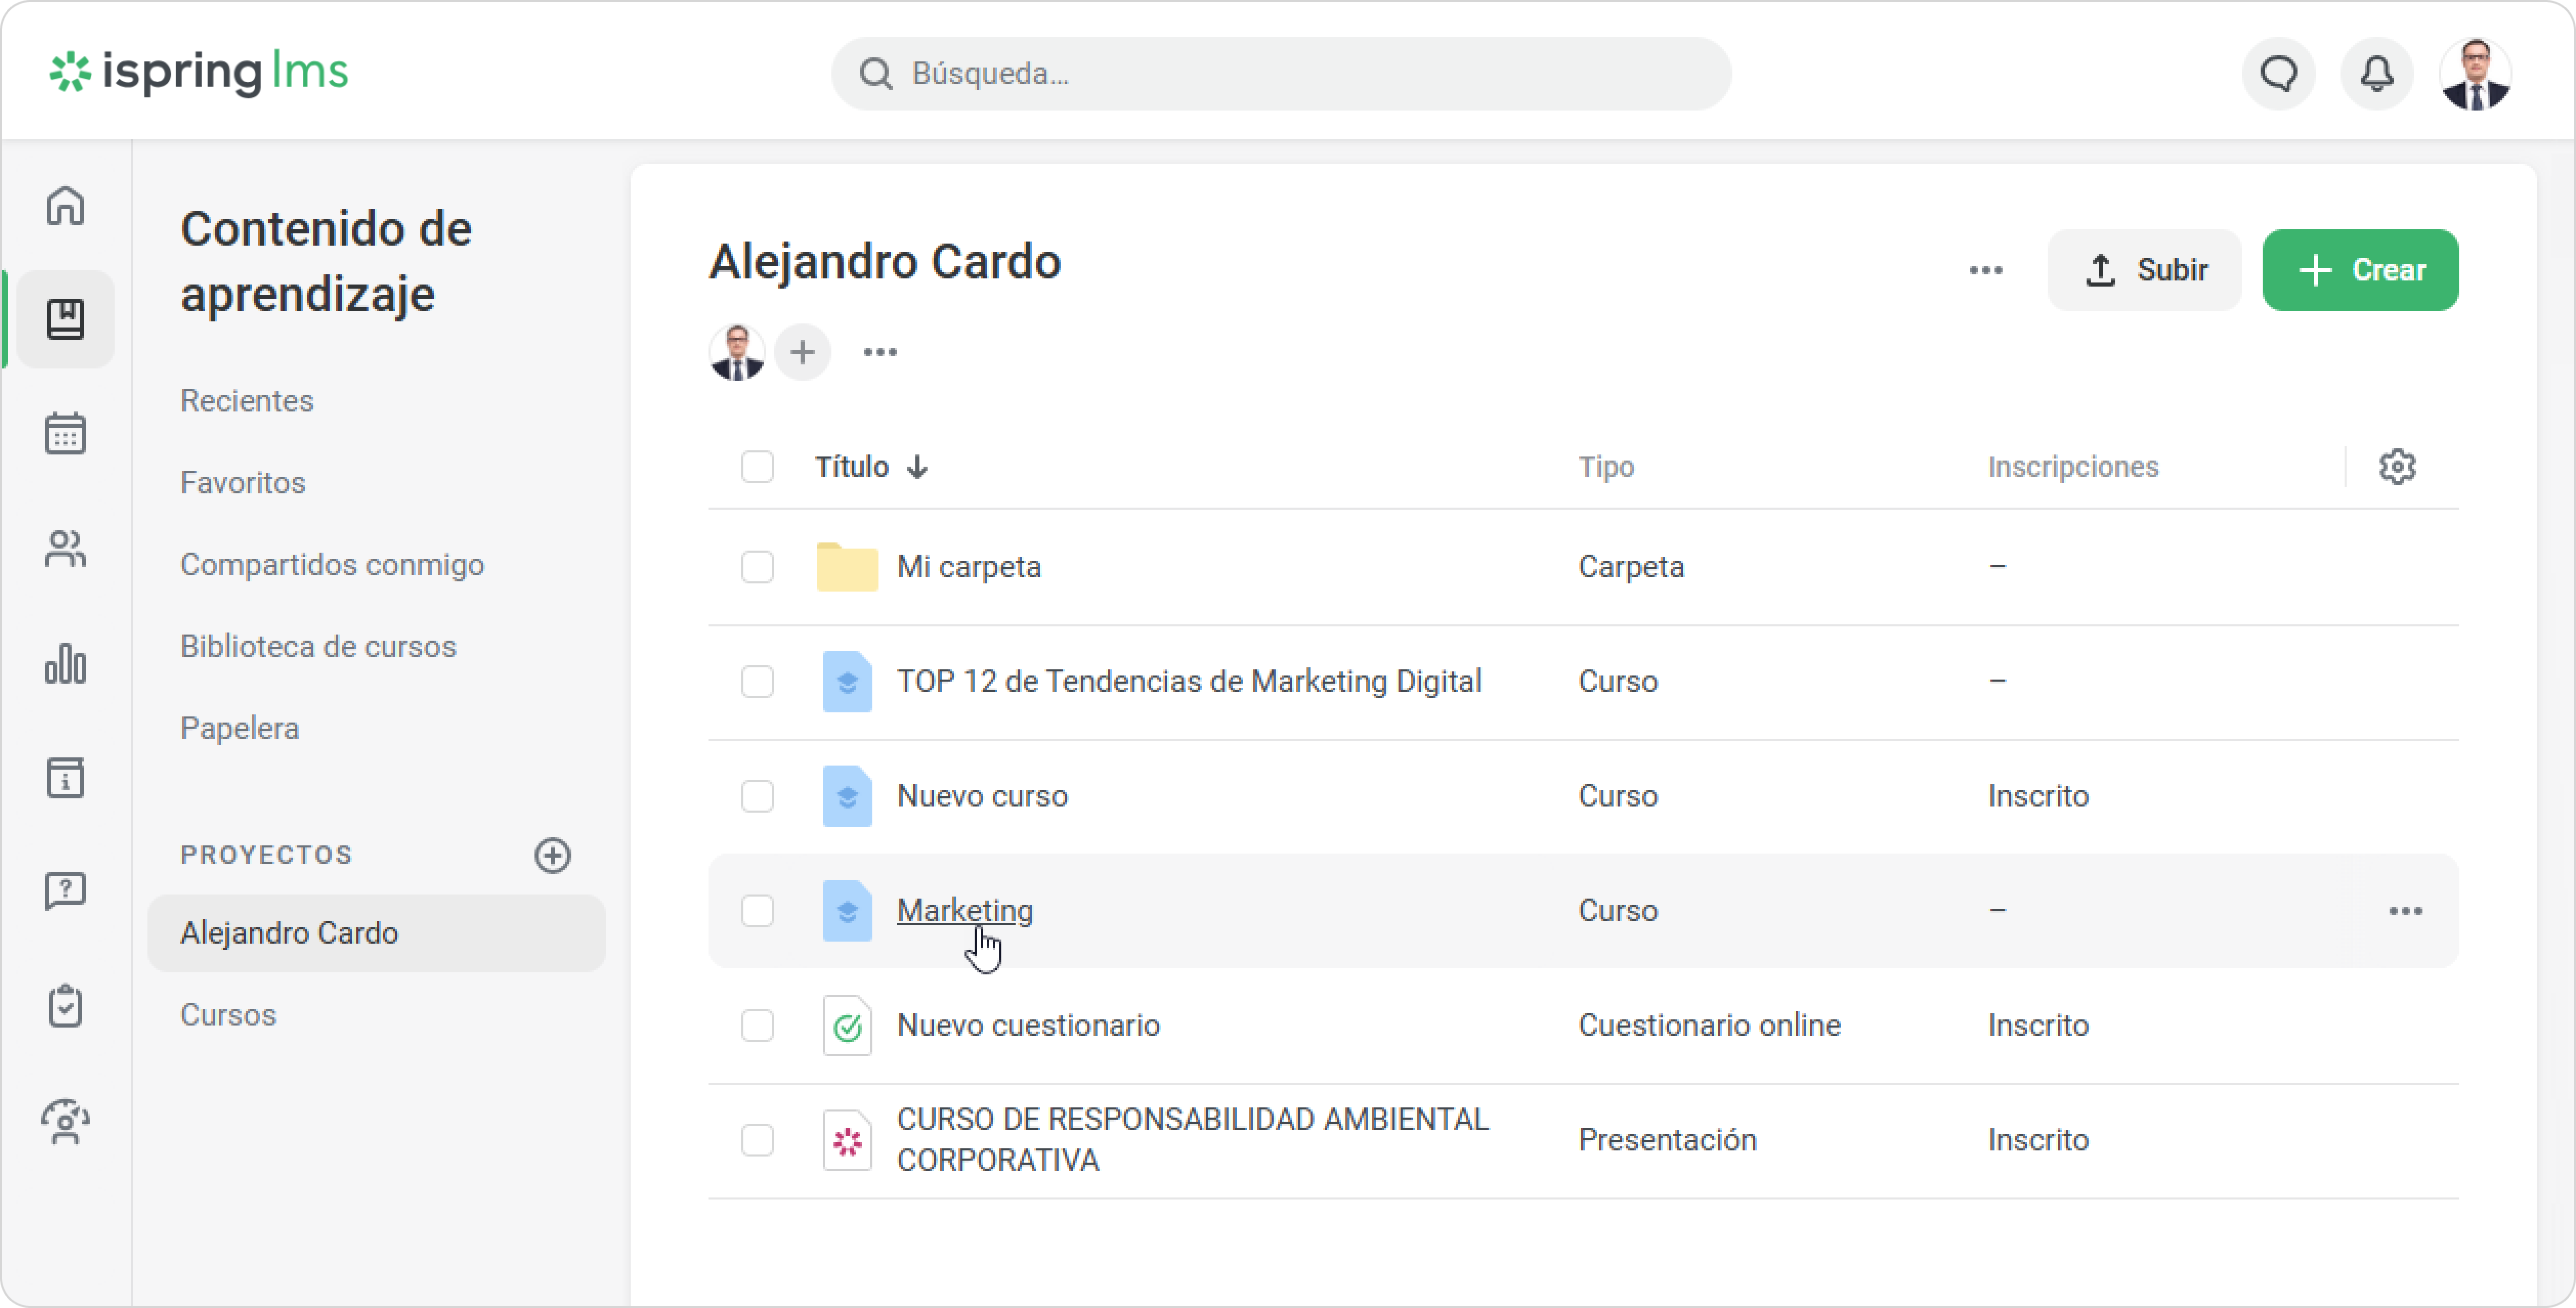
Task: Click the green Crear button
Action: [2360, 270]
